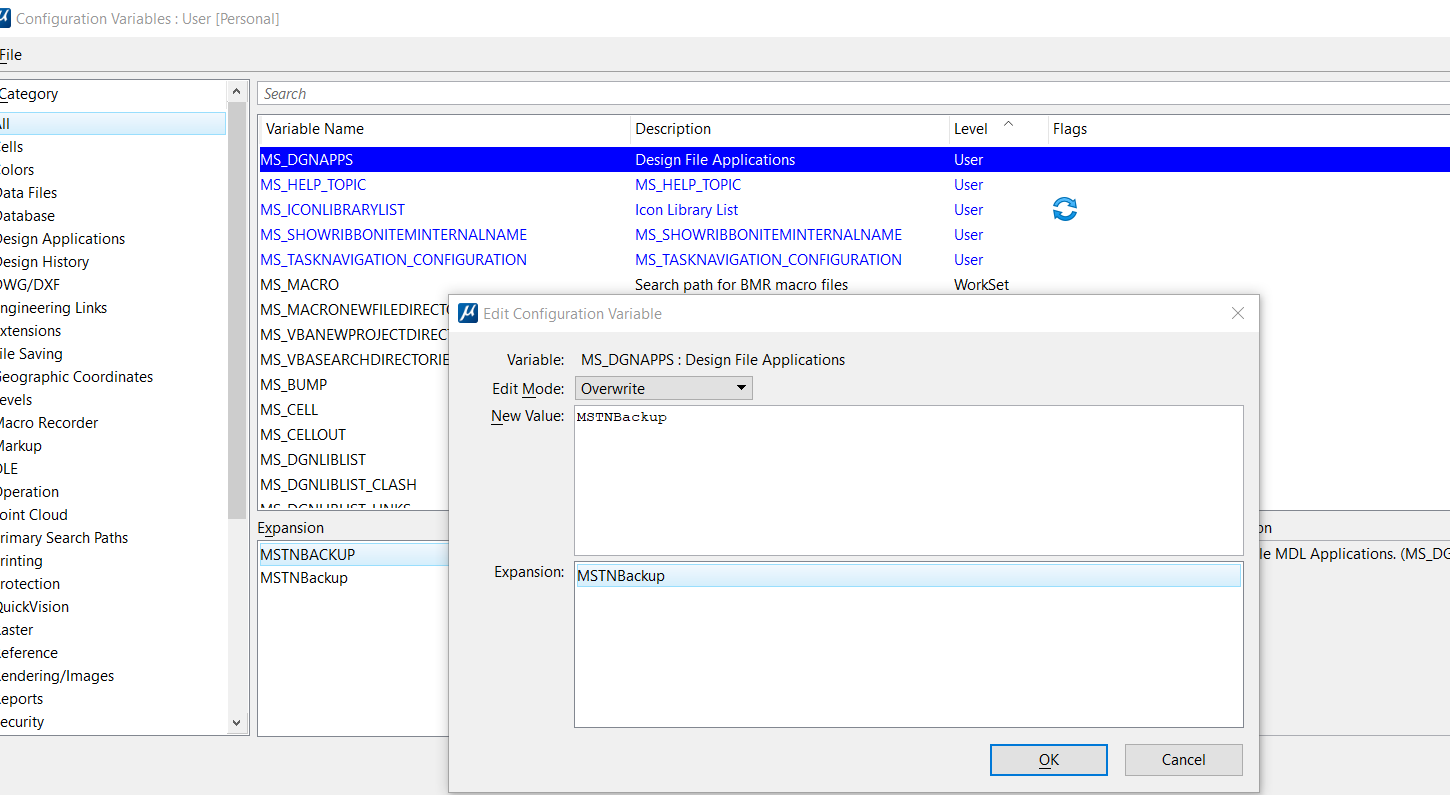This screenshot has height=795, width=1450.
Task: Select the Database category
Action: 27,216
